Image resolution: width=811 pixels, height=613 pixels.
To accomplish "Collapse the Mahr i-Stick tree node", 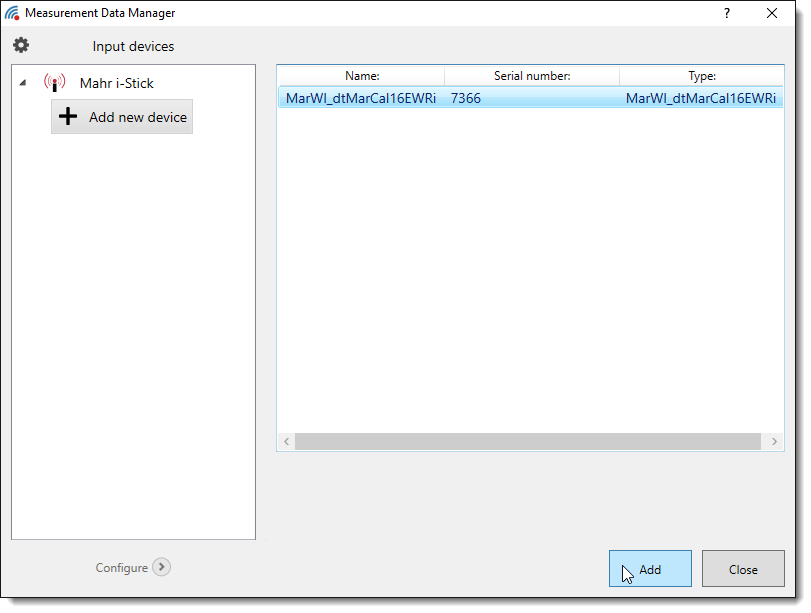I will 23,84.
